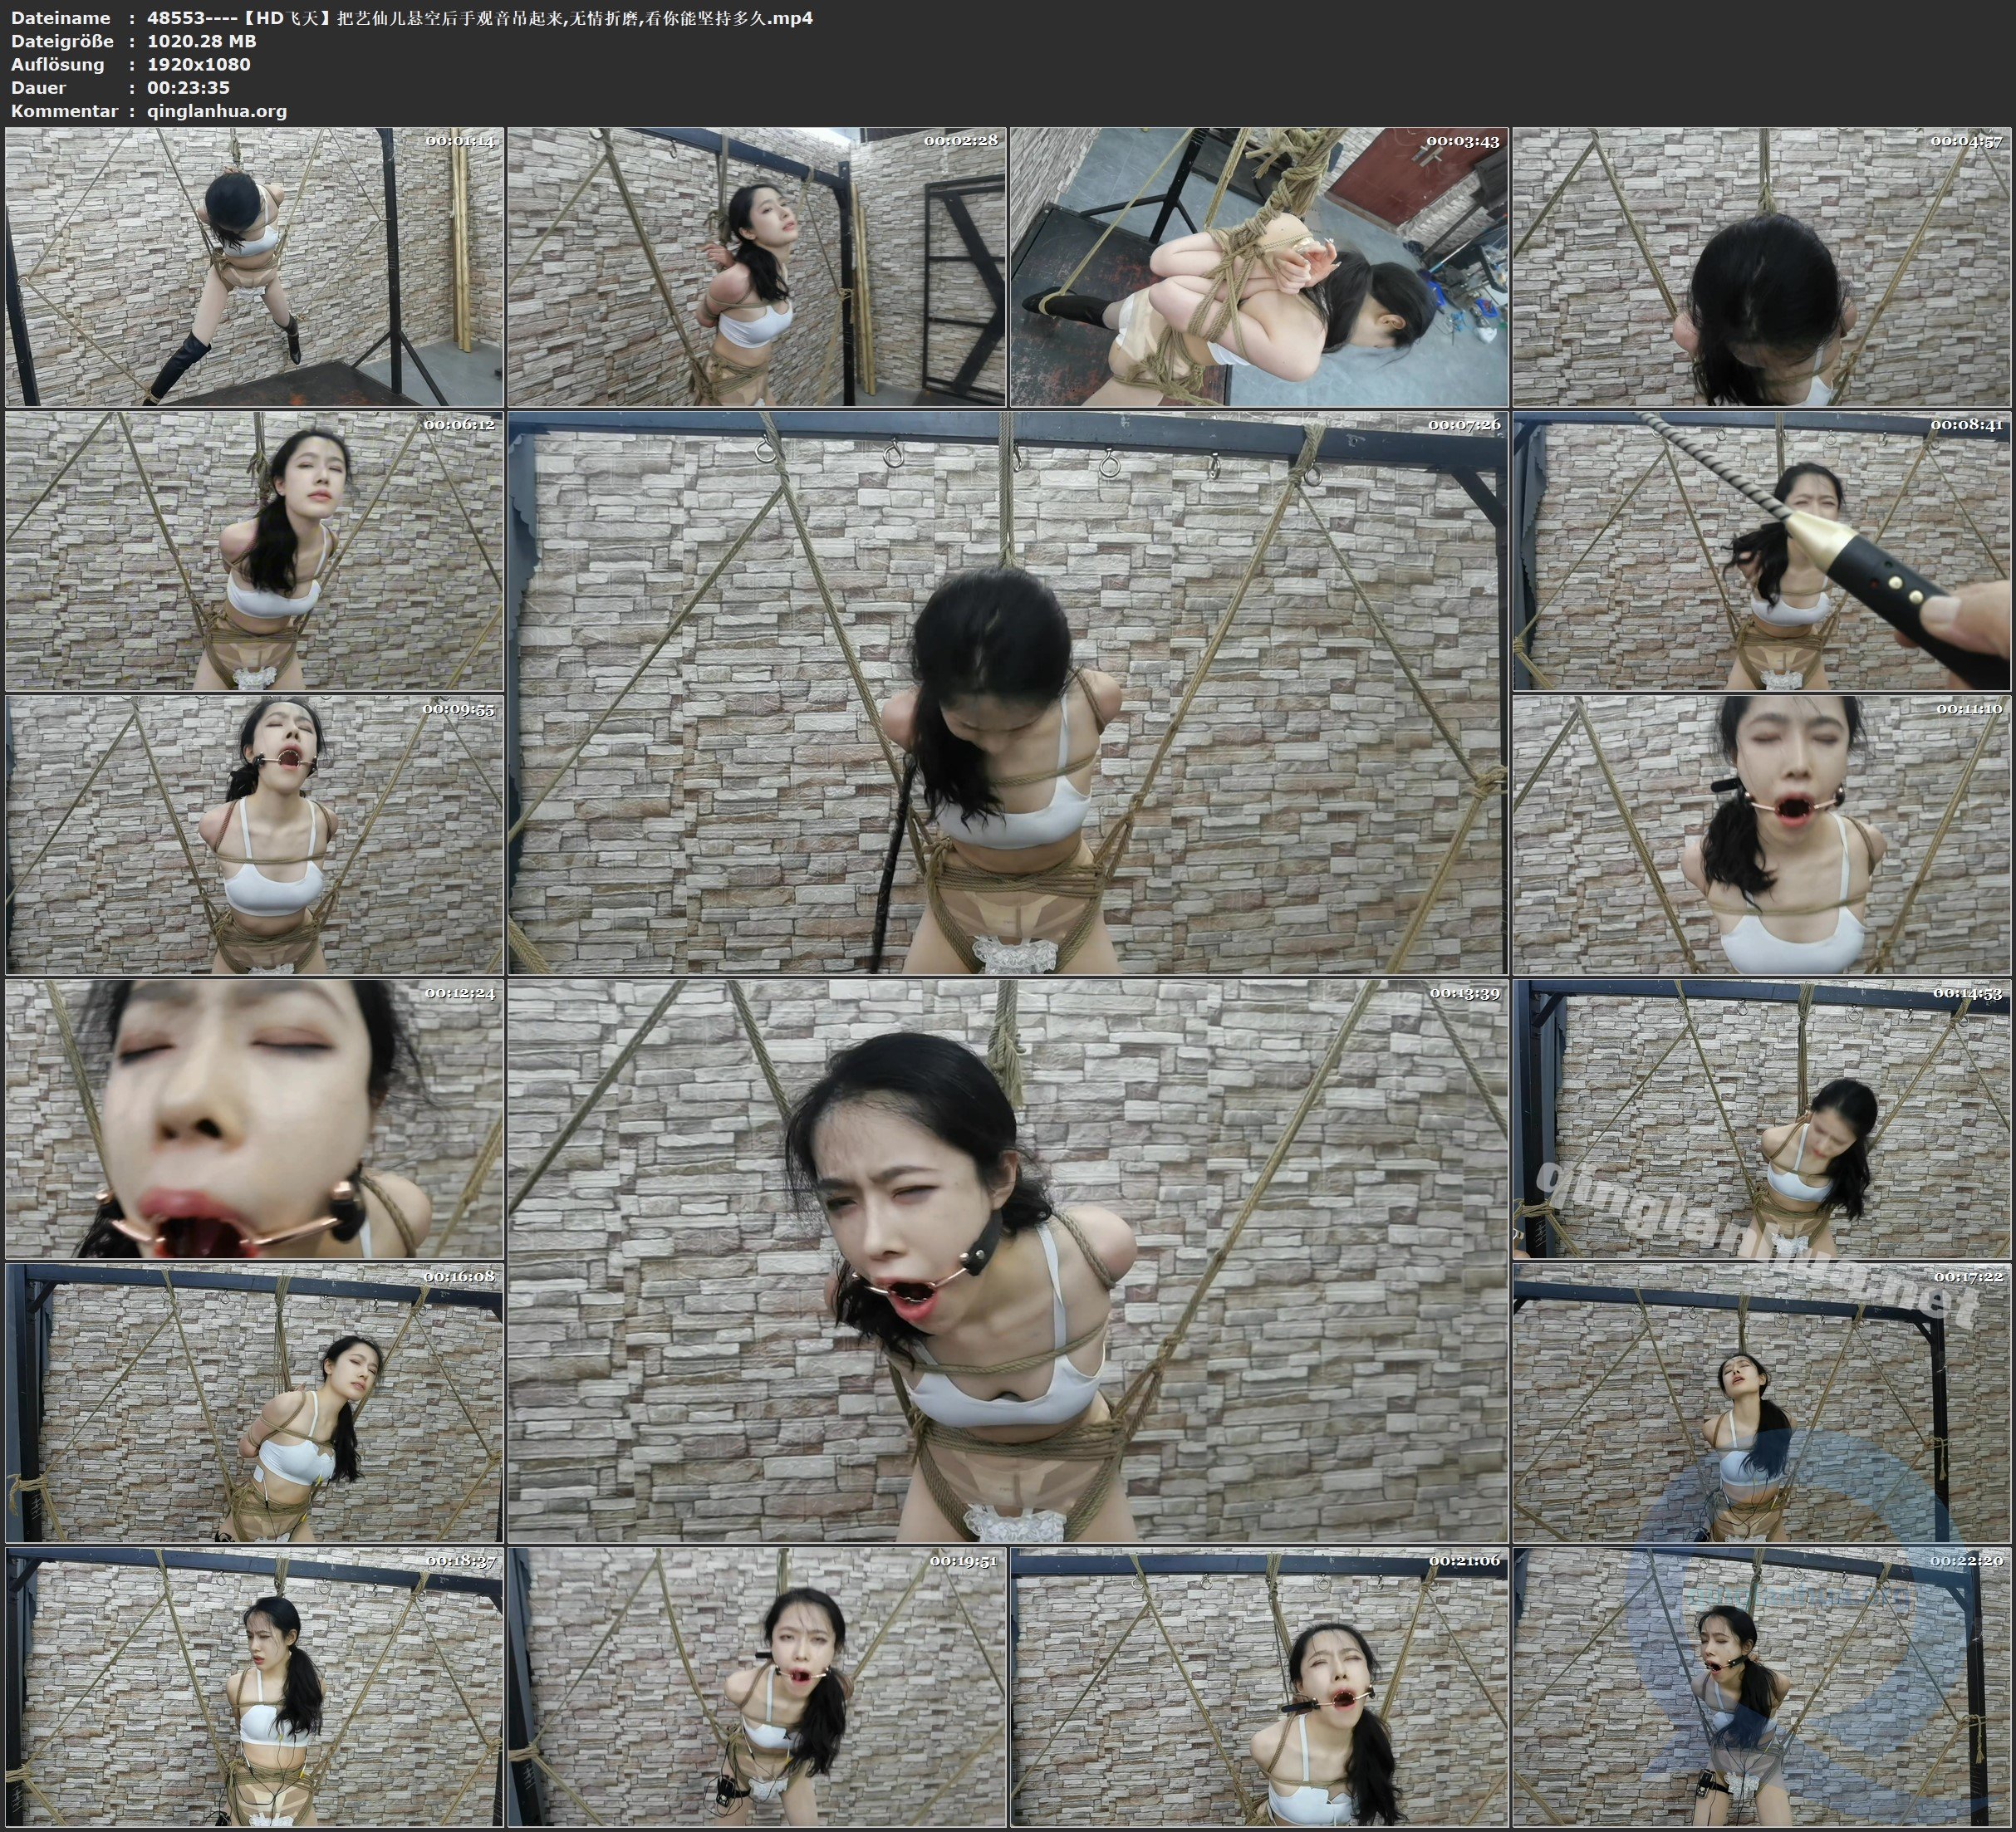This screenshot has height=1832, width=2016.
Task: Select the thumbnail timestamped 00:02:28
Action: (756, 266)
